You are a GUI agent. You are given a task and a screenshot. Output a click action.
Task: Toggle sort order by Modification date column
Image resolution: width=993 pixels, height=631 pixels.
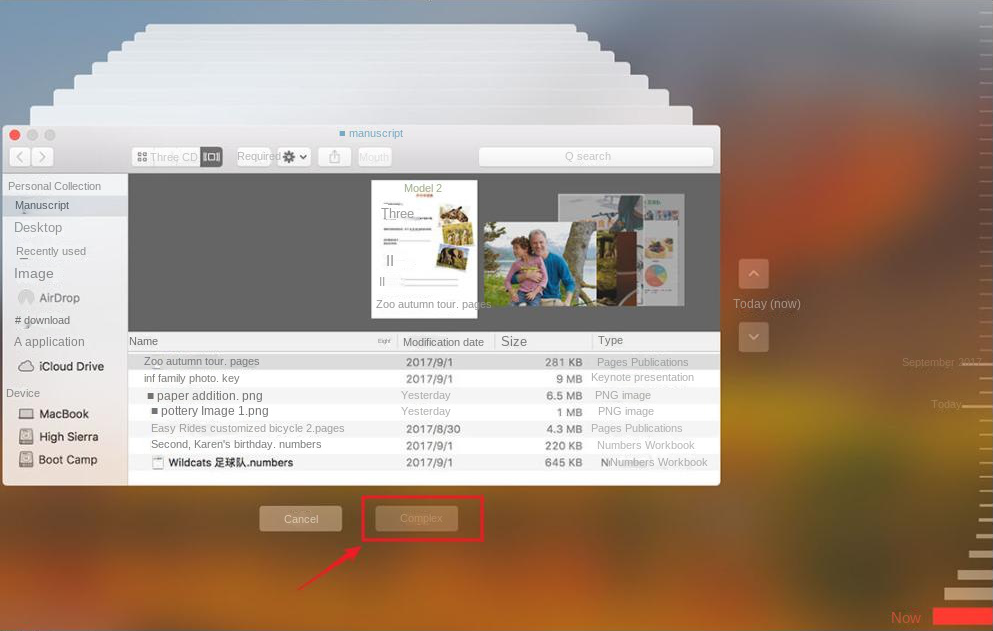443,341
